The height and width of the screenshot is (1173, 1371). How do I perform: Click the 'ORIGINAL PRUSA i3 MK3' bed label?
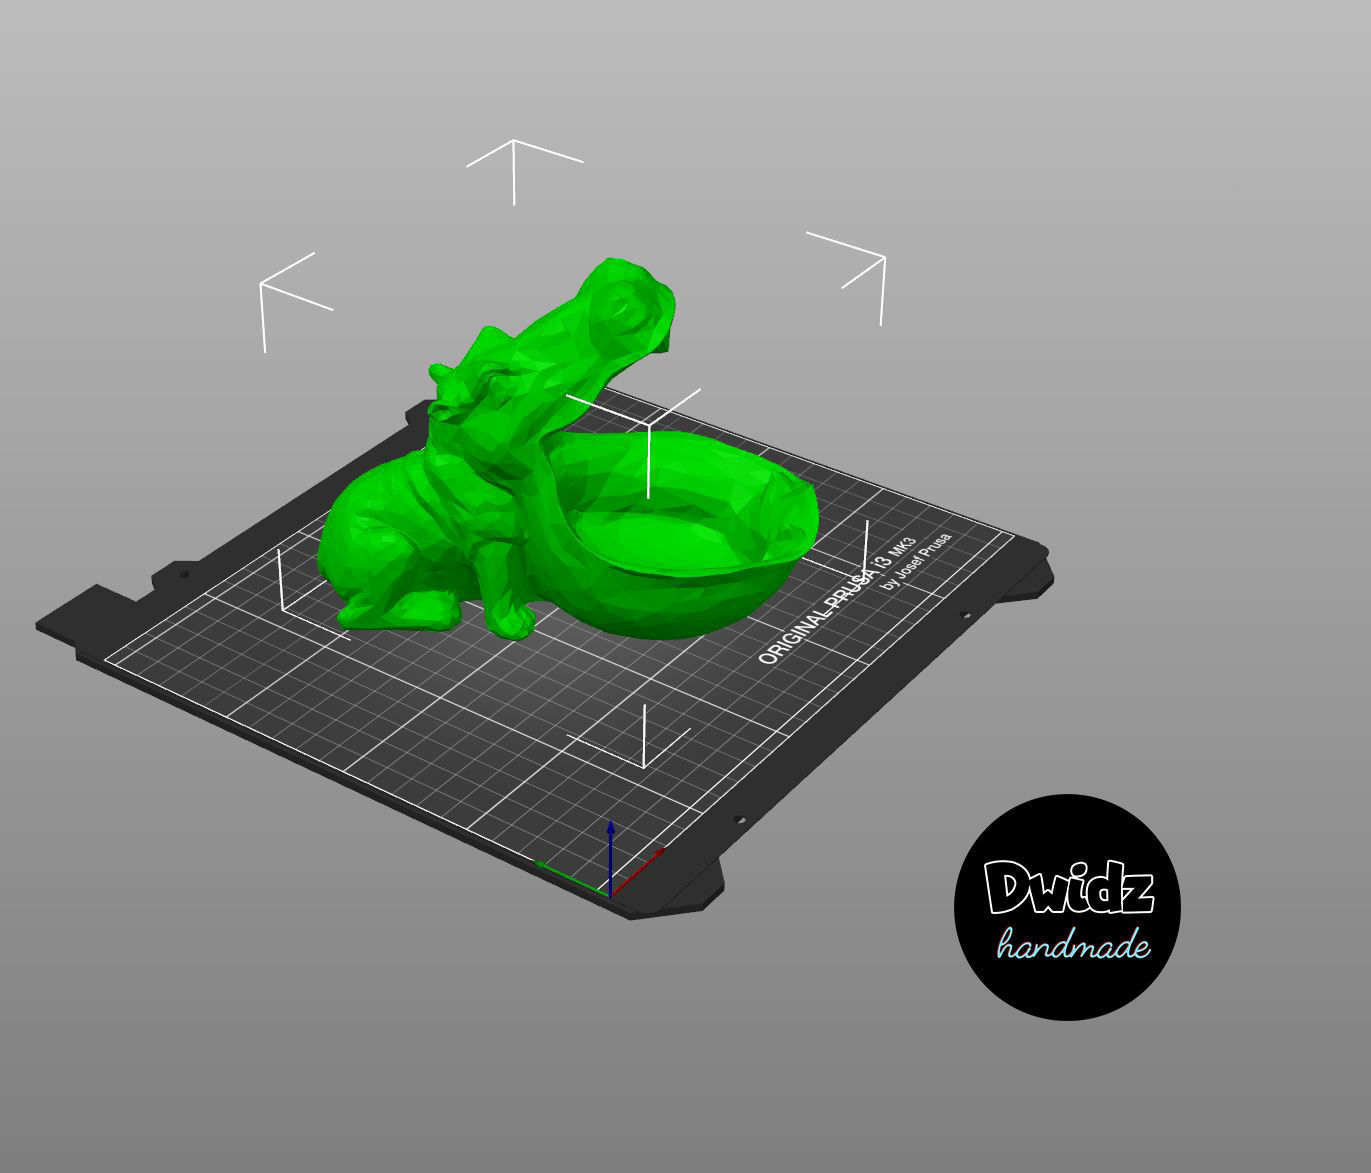click(x=838, y=601)
